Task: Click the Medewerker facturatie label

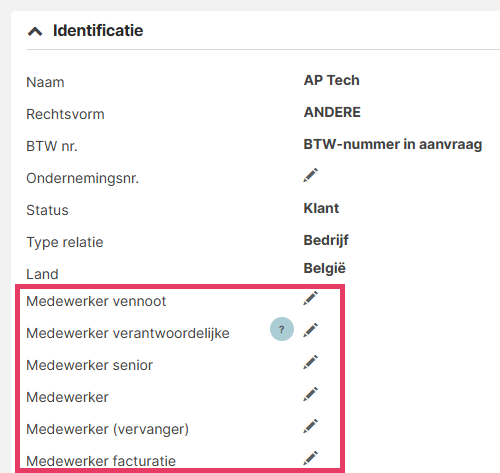Action: click(x=101, y=461)
